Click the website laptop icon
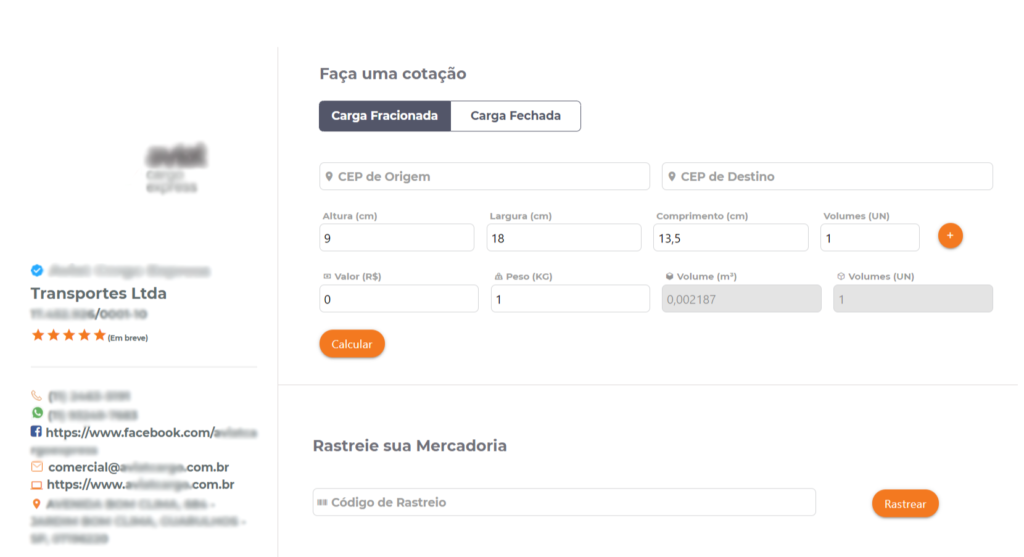Screen dimensions: 1024x557 tap(37, 485)
